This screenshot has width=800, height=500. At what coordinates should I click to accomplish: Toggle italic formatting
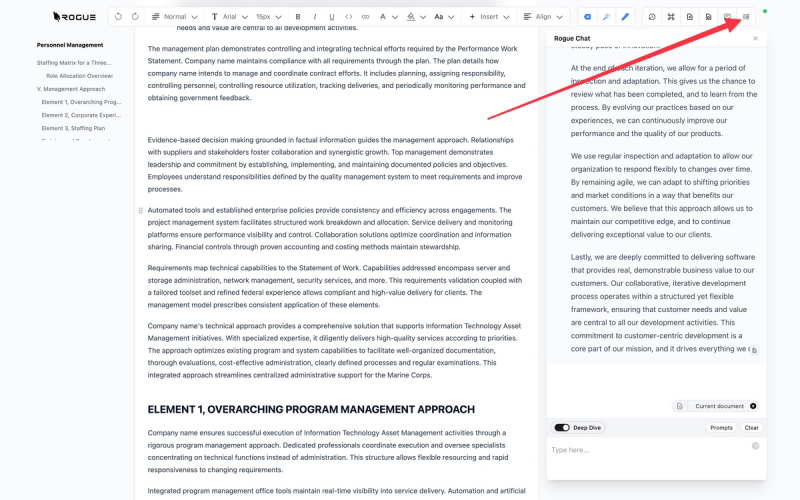(315, 17)
